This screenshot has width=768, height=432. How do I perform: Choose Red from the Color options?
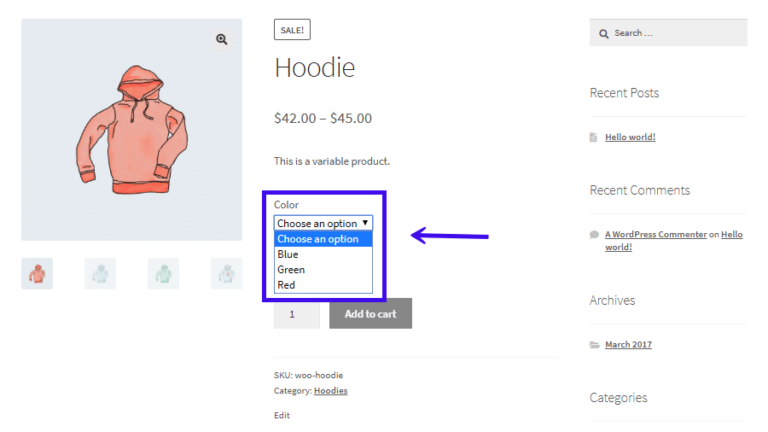coord(286,285)
